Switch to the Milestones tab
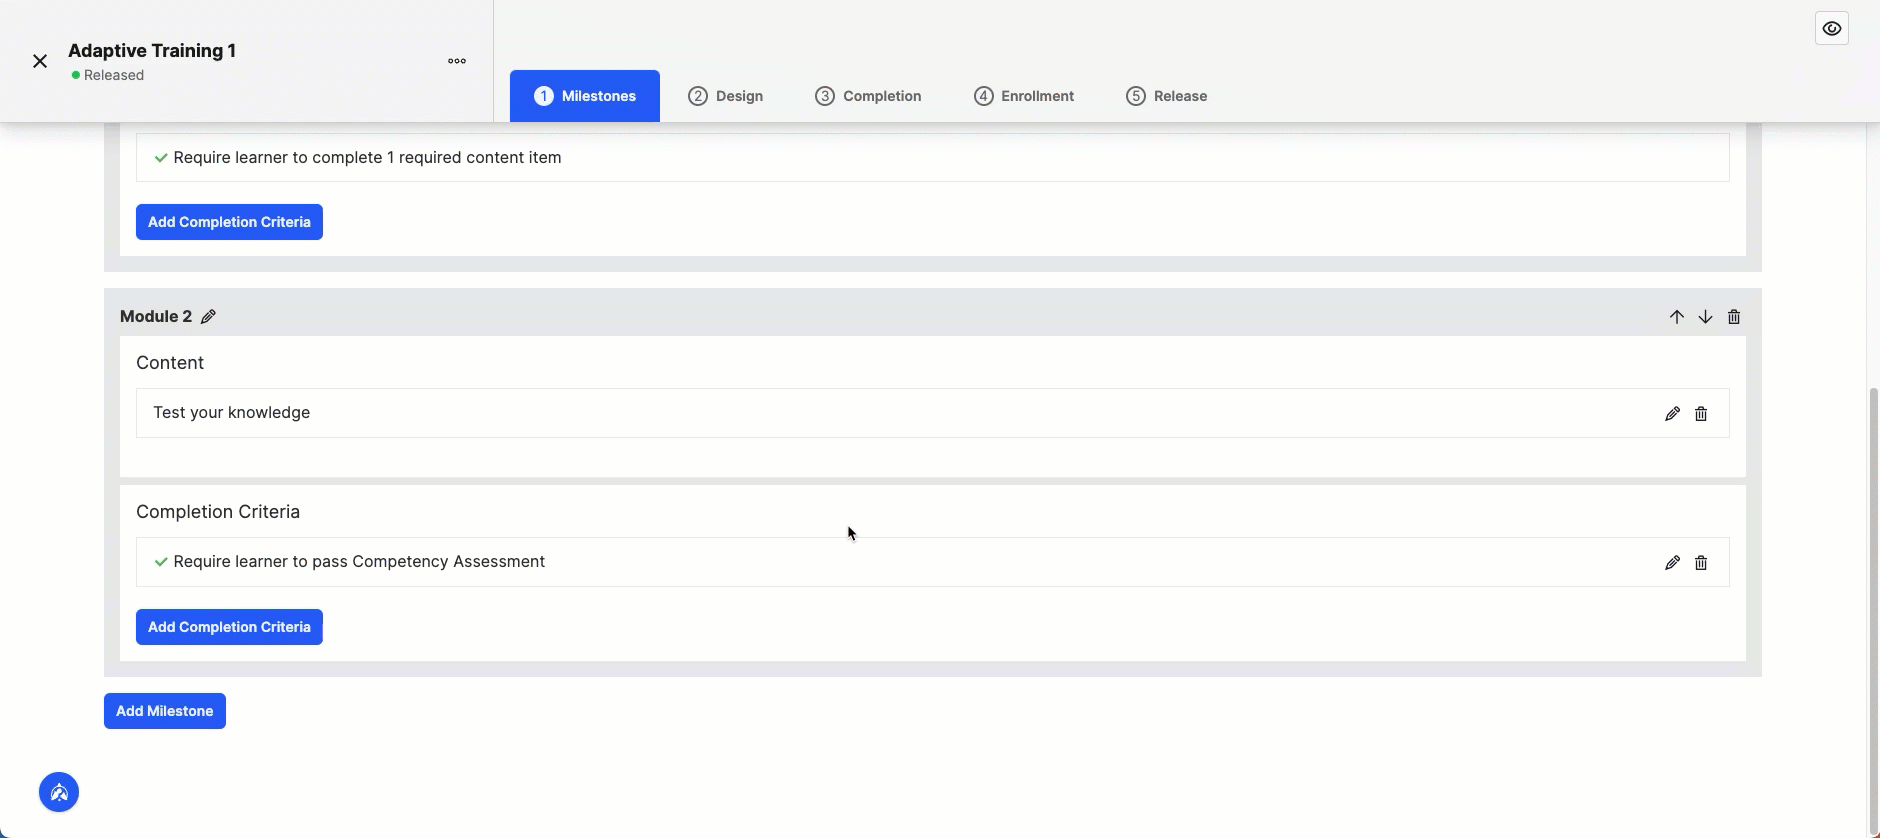The width and height of the screenshot is (1880, 838). 585,96
